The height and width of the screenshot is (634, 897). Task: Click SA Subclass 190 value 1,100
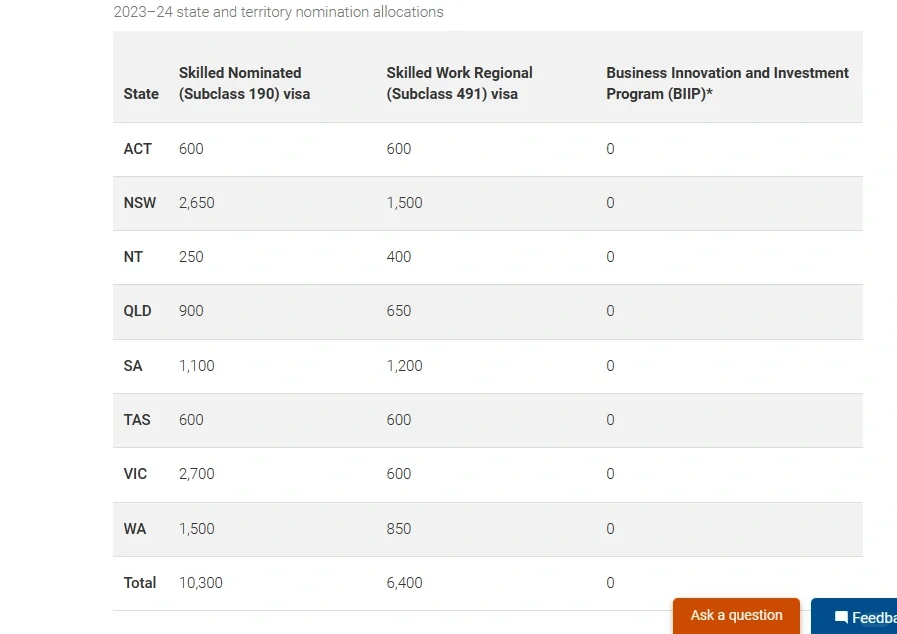coord(196,366)
